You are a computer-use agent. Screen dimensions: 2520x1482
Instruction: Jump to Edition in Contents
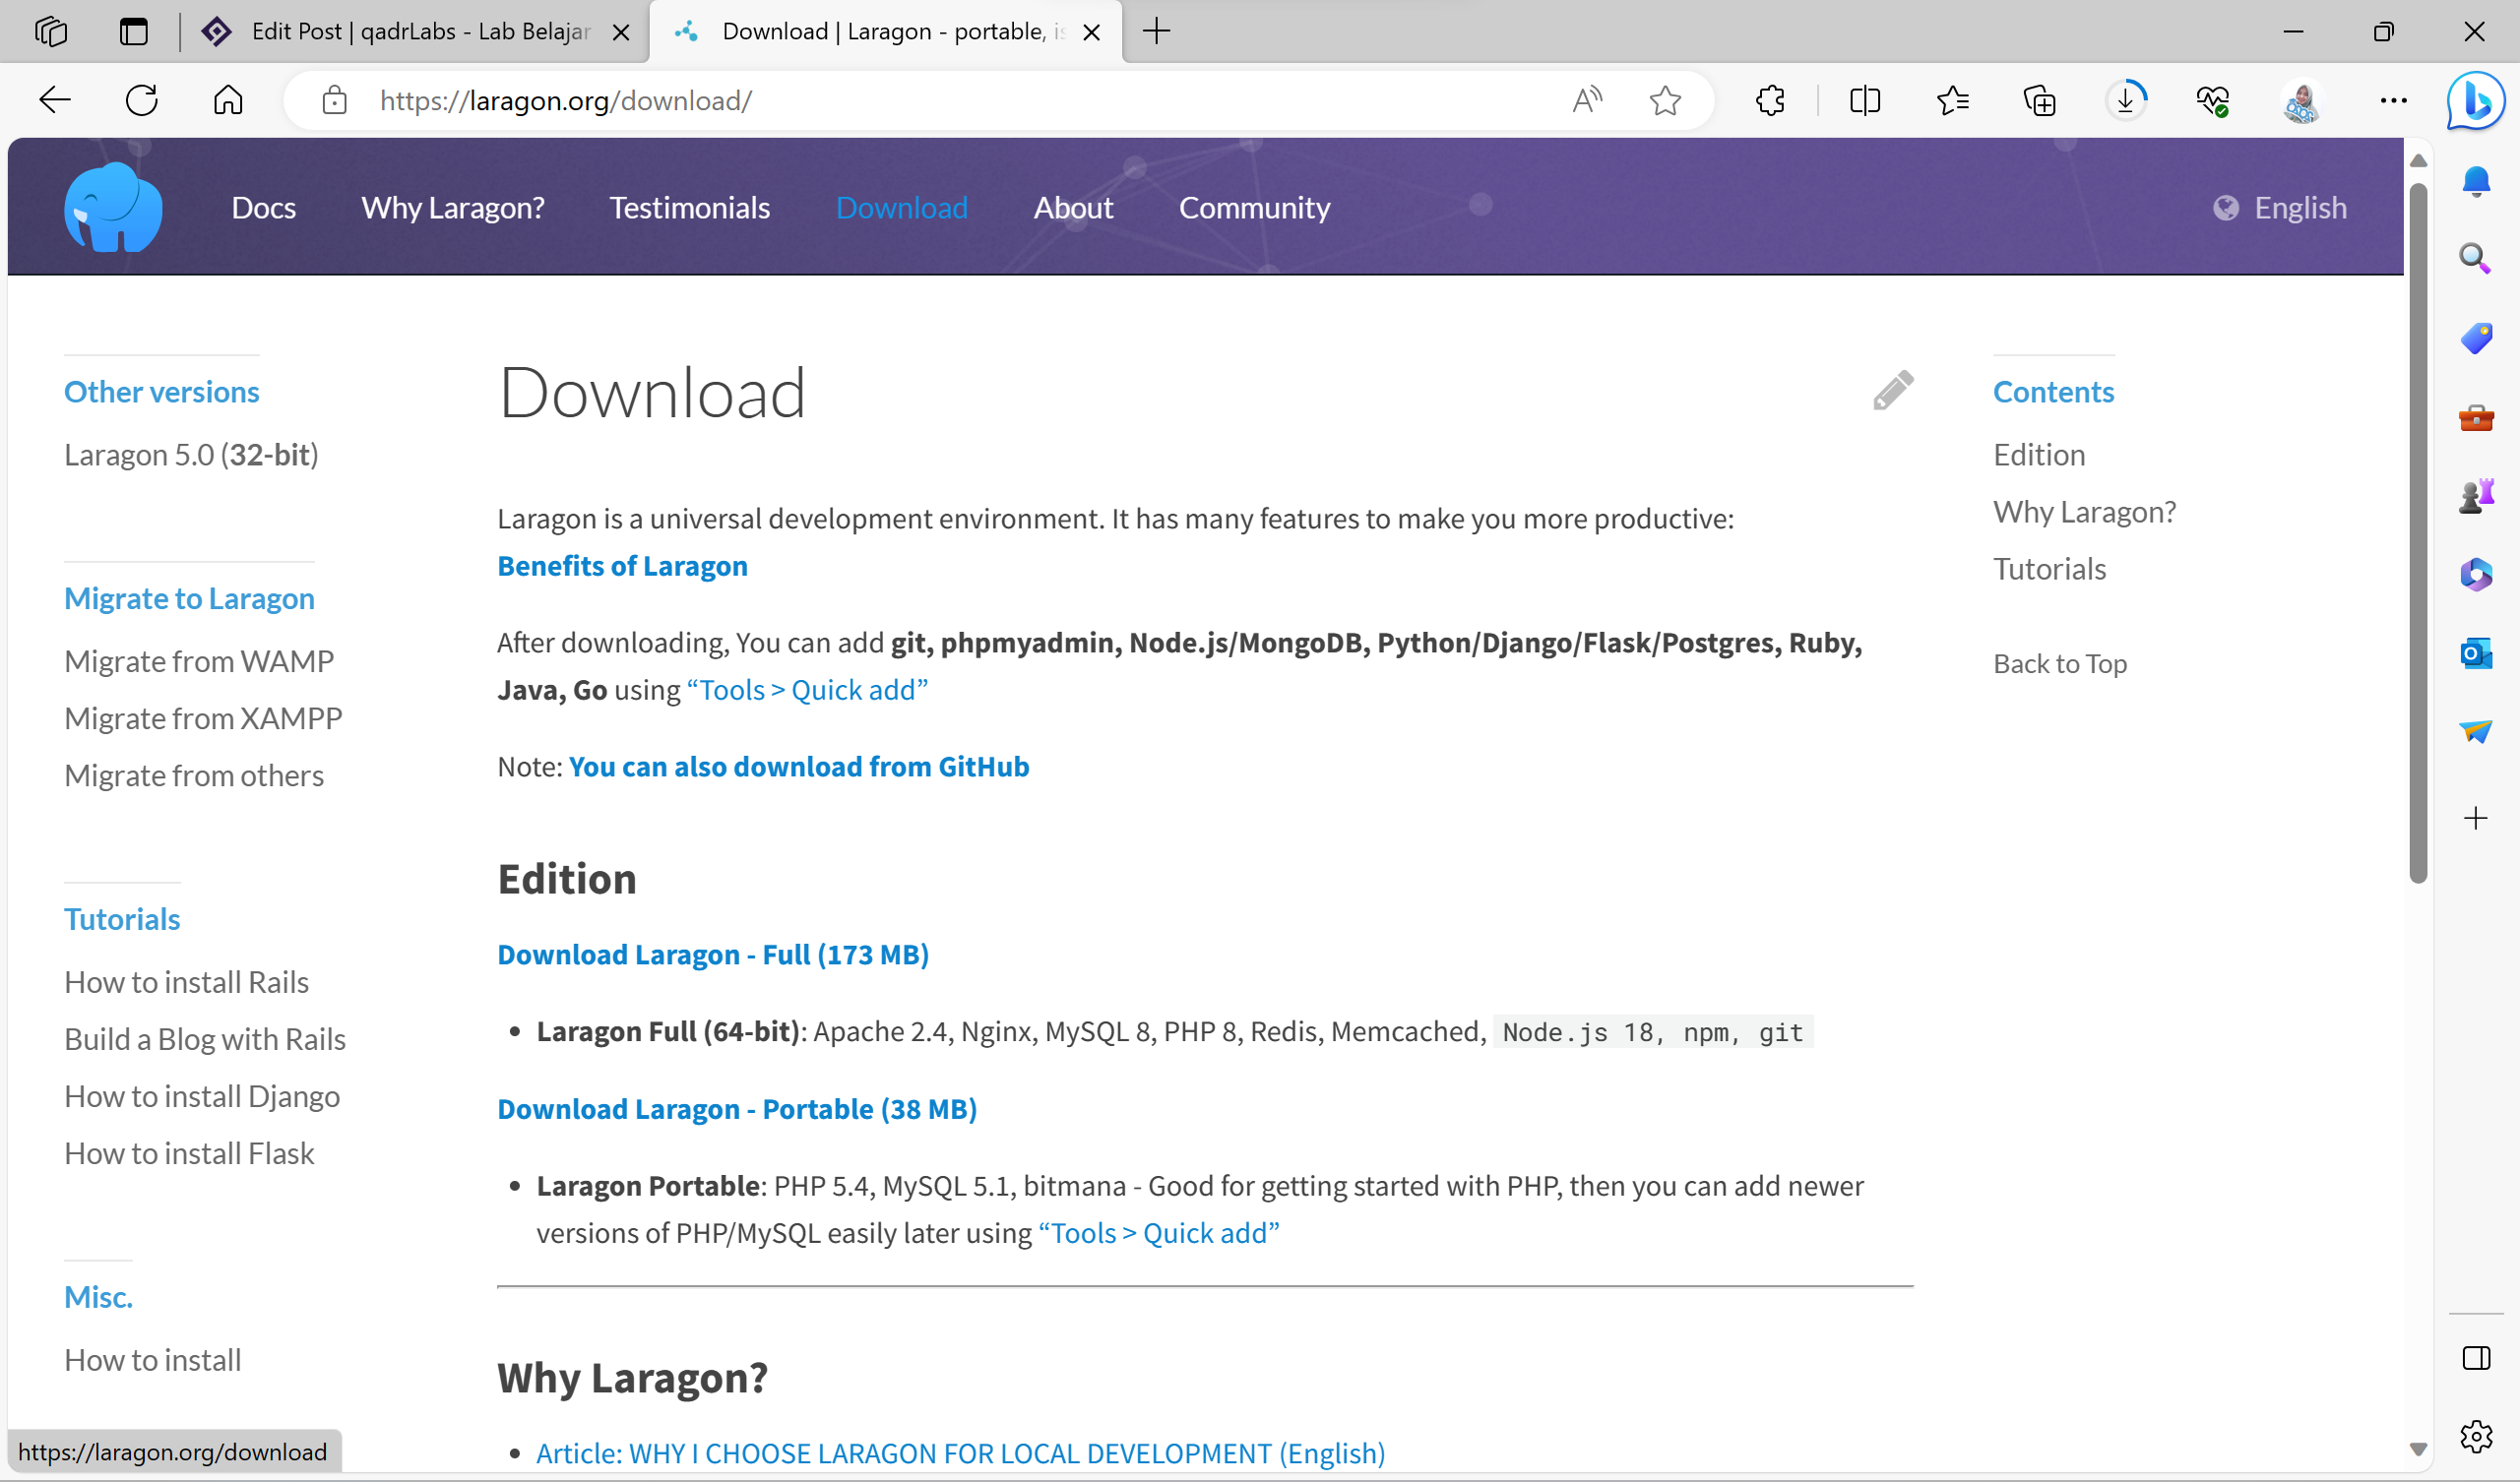coord(2039,455)
